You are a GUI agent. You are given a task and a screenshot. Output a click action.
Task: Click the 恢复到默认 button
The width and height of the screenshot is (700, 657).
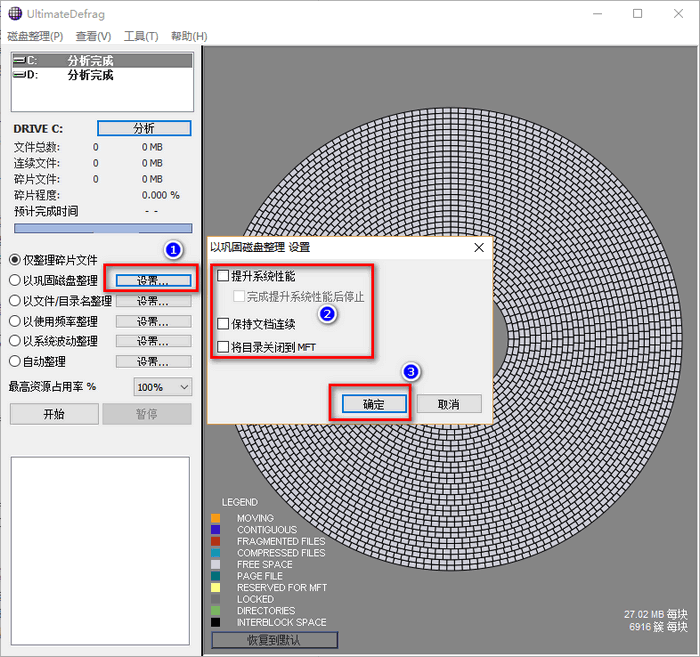click(x=274, y=640)
